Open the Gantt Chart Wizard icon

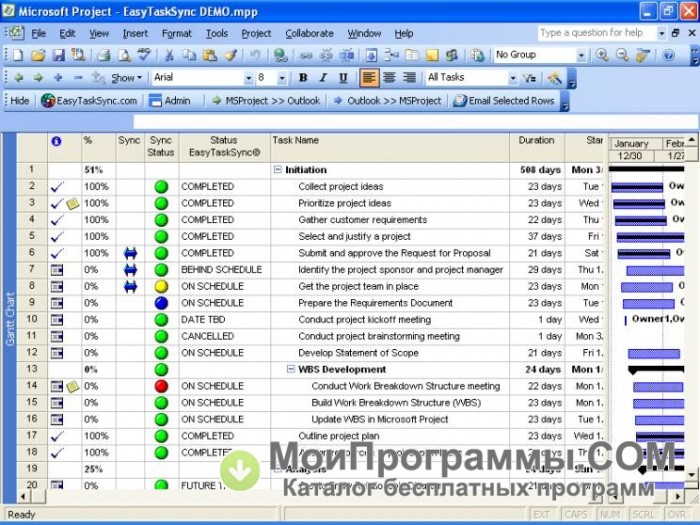554,78
